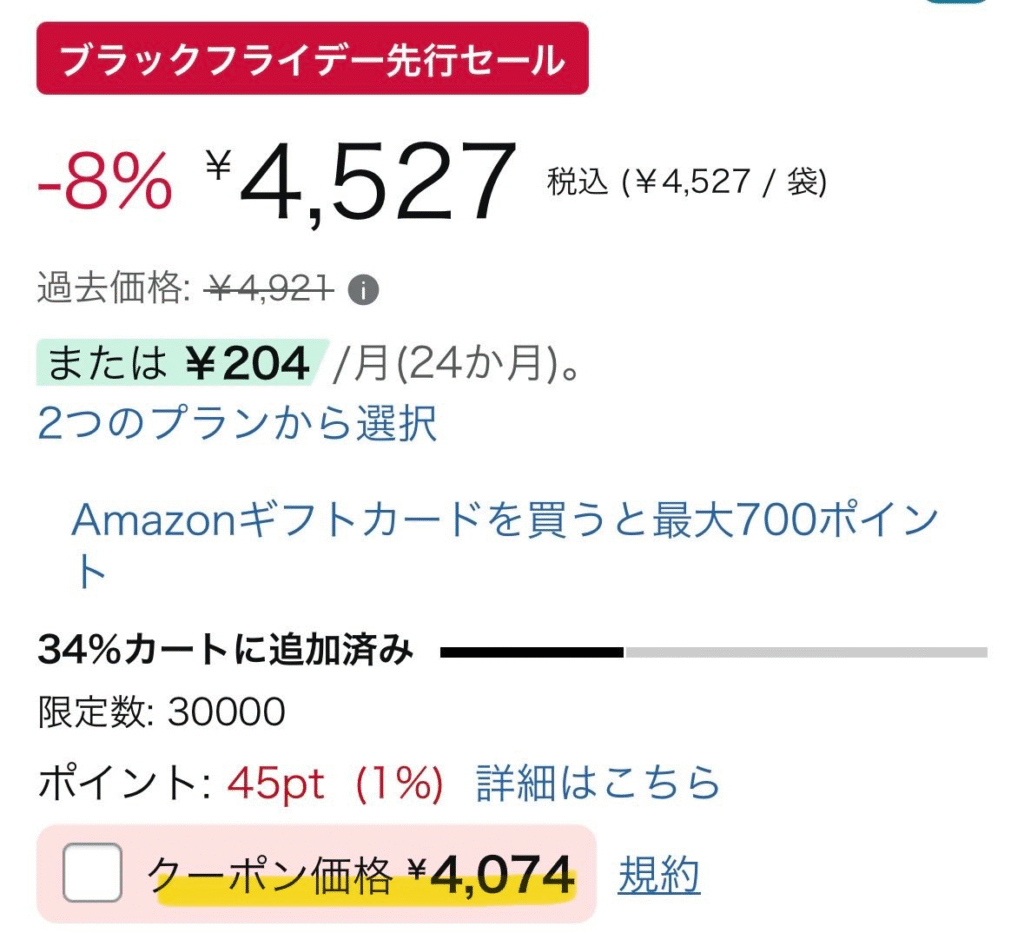
Task: Click the green ¥204 monthly payment highlight
Action: (x=180, y=364)
